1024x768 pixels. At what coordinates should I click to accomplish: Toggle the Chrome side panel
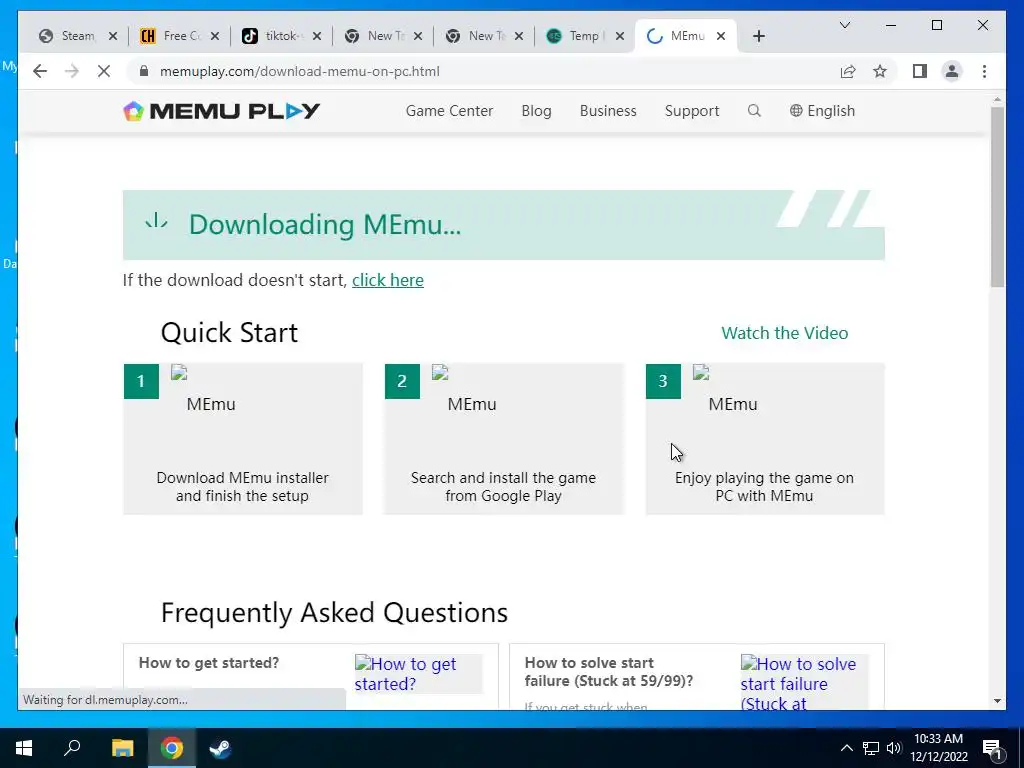tap(920, 71)
